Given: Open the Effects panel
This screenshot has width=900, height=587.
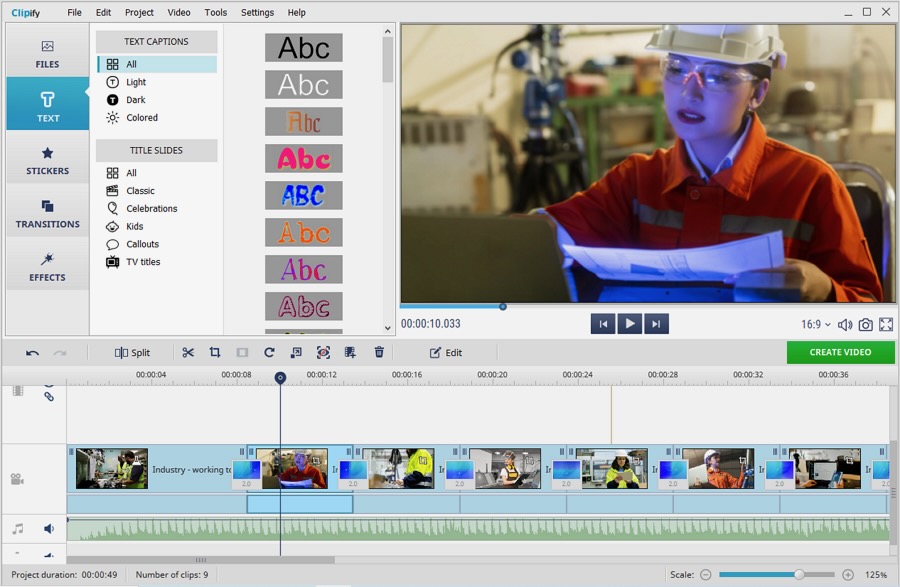Looking at the screenshot, I should pos(47,267).
